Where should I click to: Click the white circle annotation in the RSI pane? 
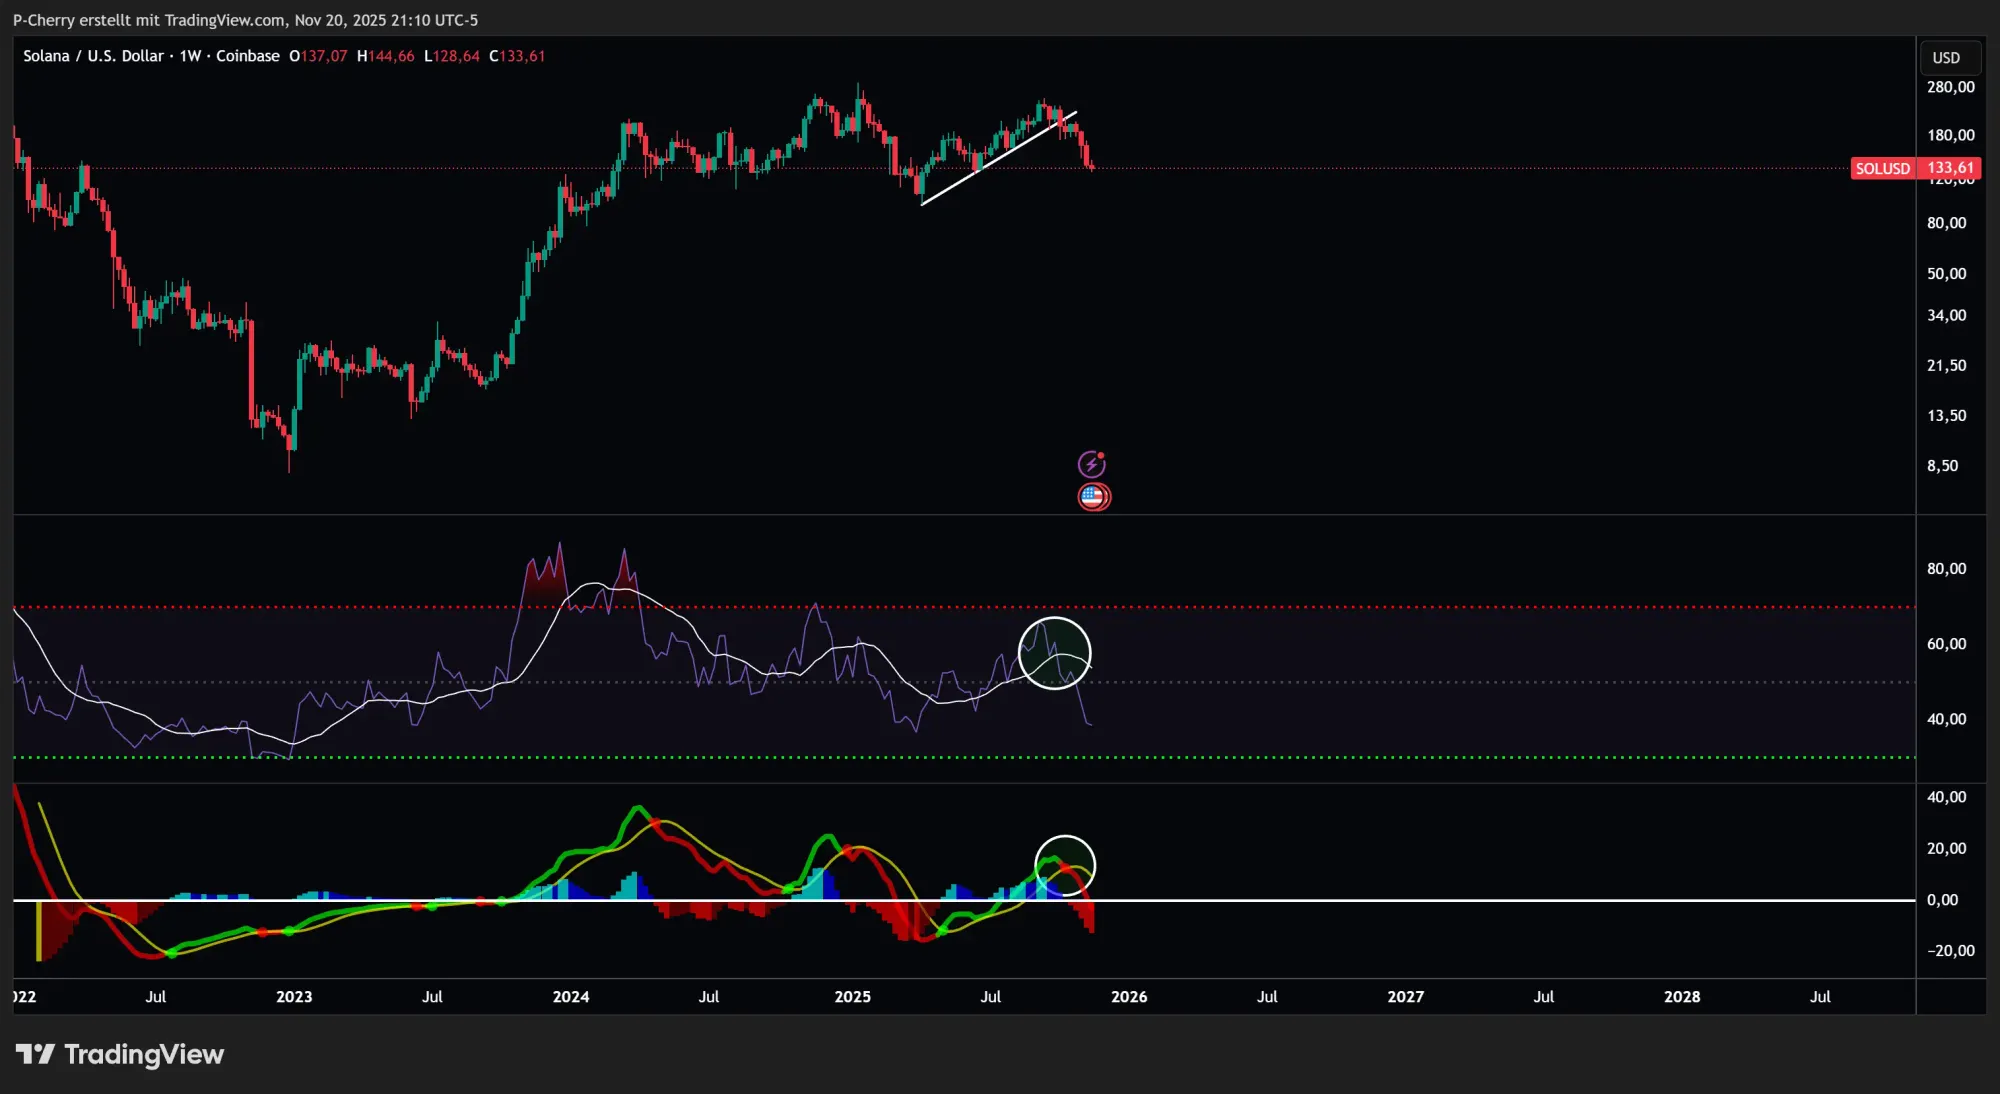click(x=1054, y=652)
